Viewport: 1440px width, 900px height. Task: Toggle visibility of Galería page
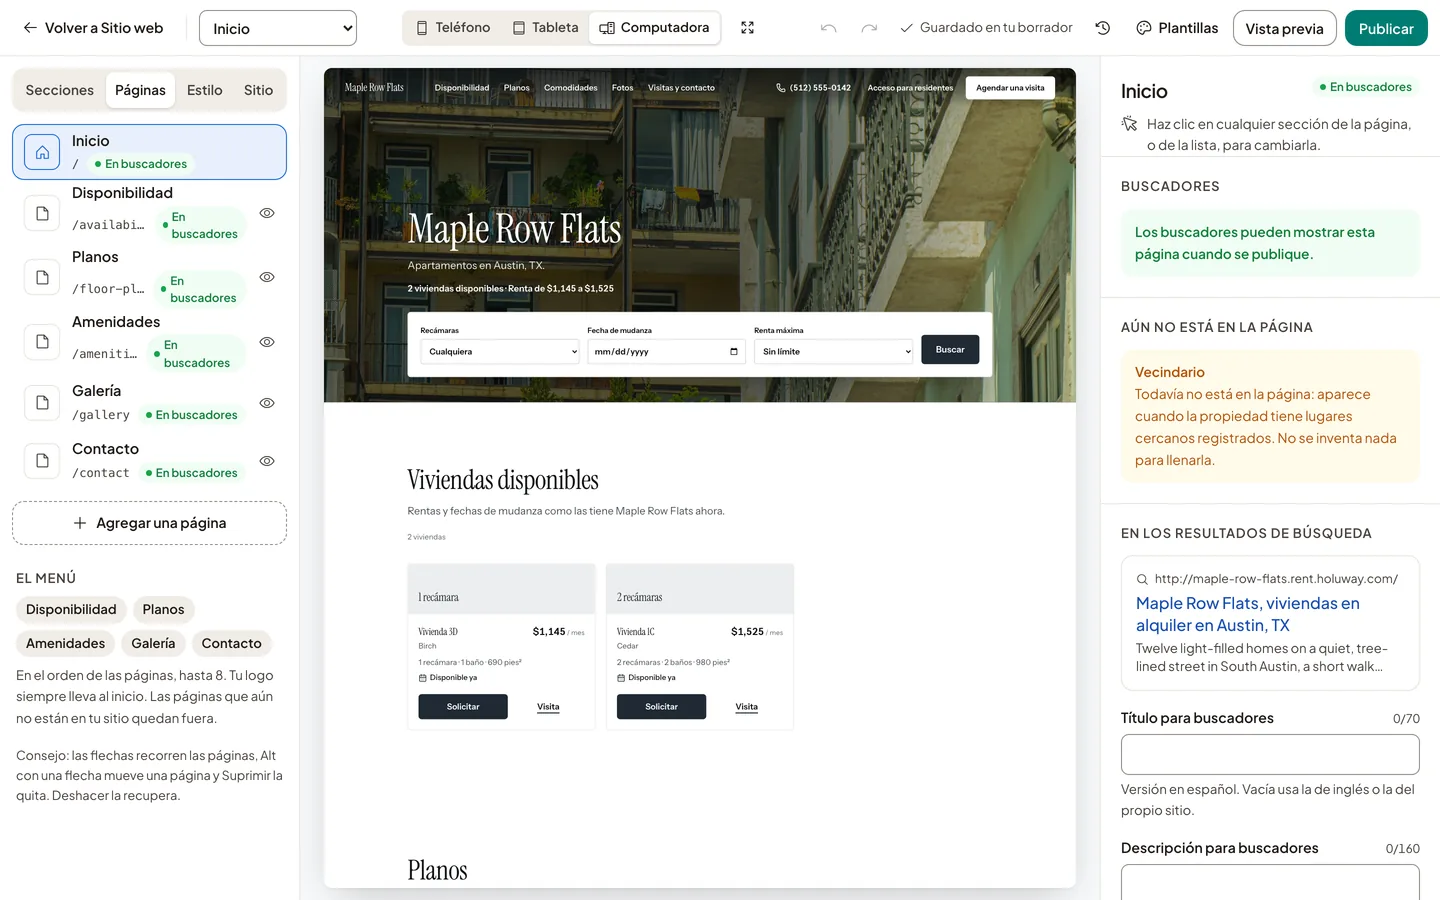(267, 403)
